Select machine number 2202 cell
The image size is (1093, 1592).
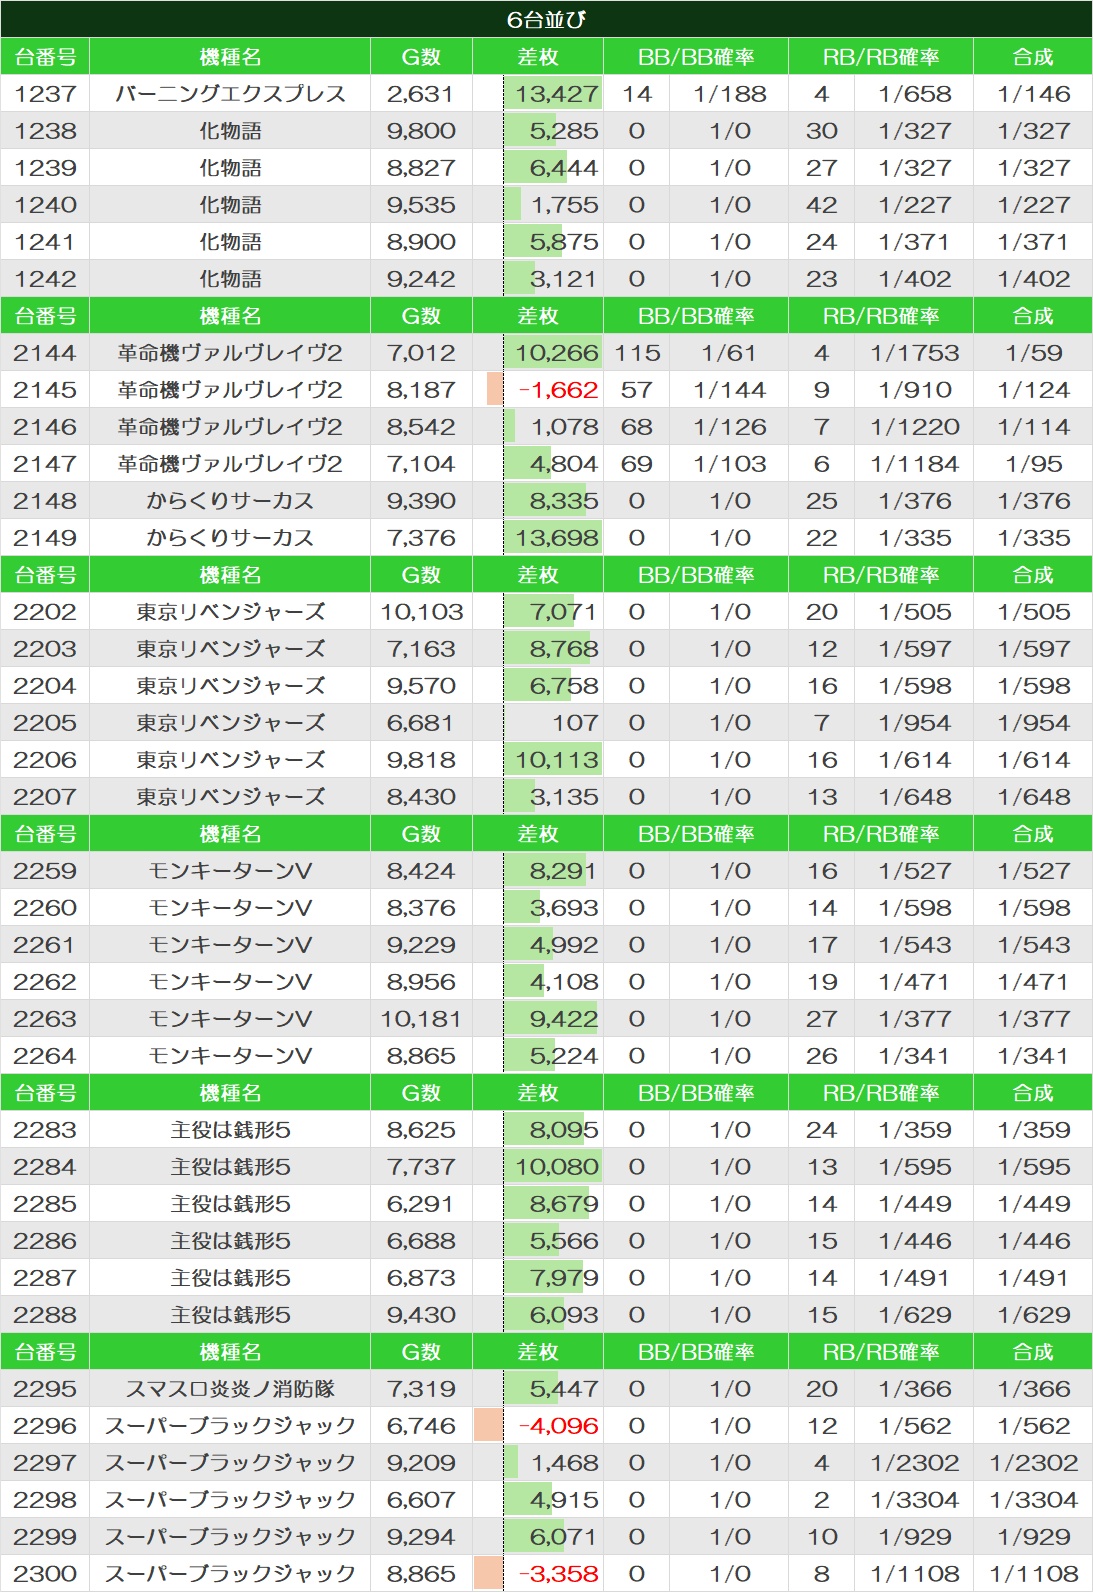[x=45, y=612]
